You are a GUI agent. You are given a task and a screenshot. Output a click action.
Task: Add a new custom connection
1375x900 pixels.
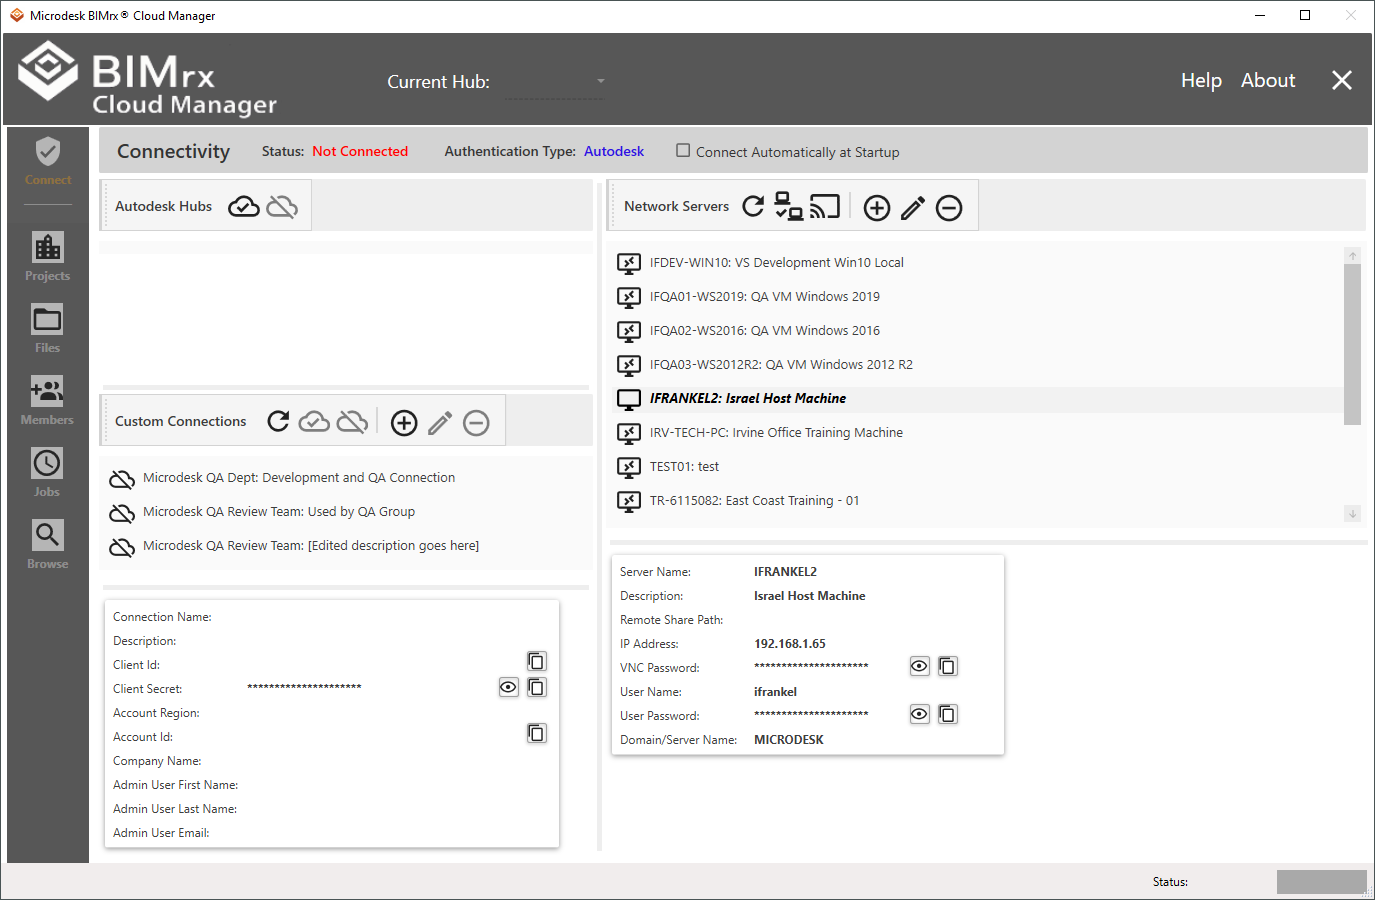click(404, 423)
